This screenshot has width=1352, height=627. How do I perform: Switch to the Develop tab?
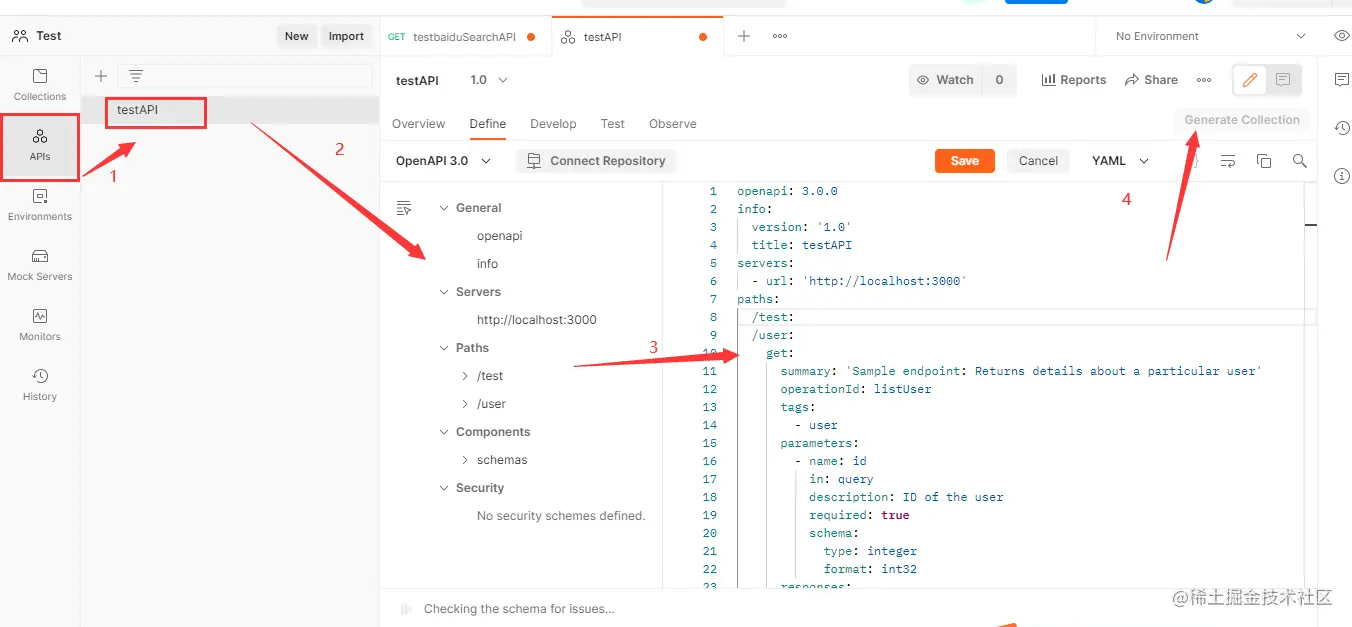[x=553, y=124]
